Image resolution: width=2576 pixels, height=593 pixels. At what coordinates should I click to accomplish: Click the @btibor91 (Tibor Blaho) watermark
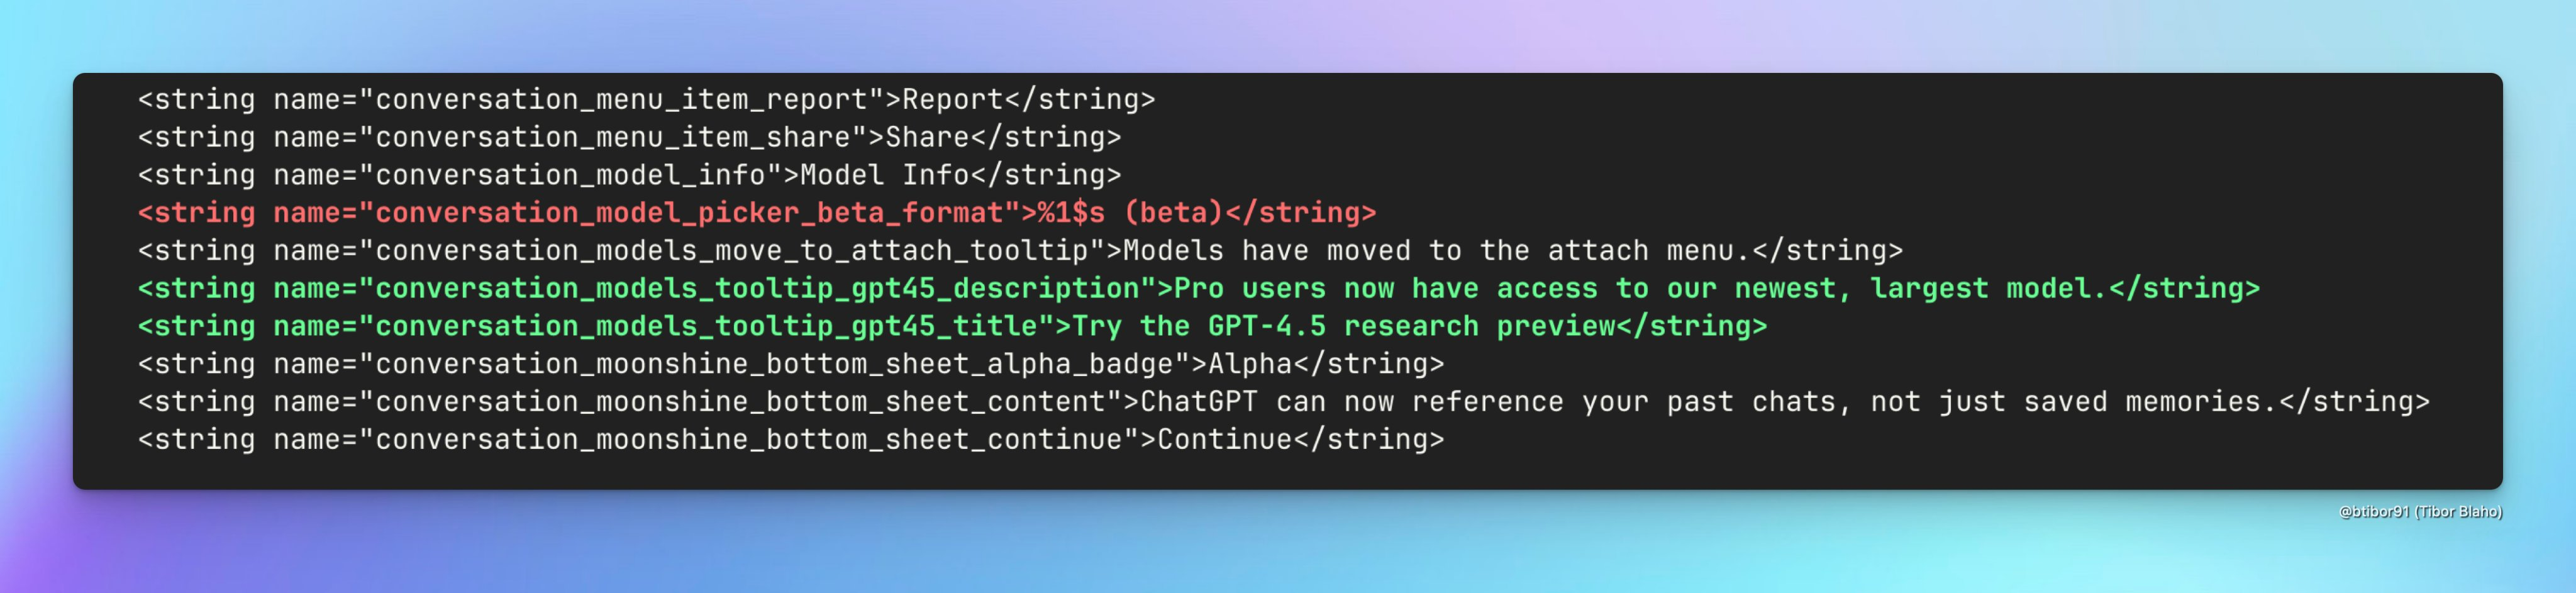pyautogui.click(x=2419, y=512)
